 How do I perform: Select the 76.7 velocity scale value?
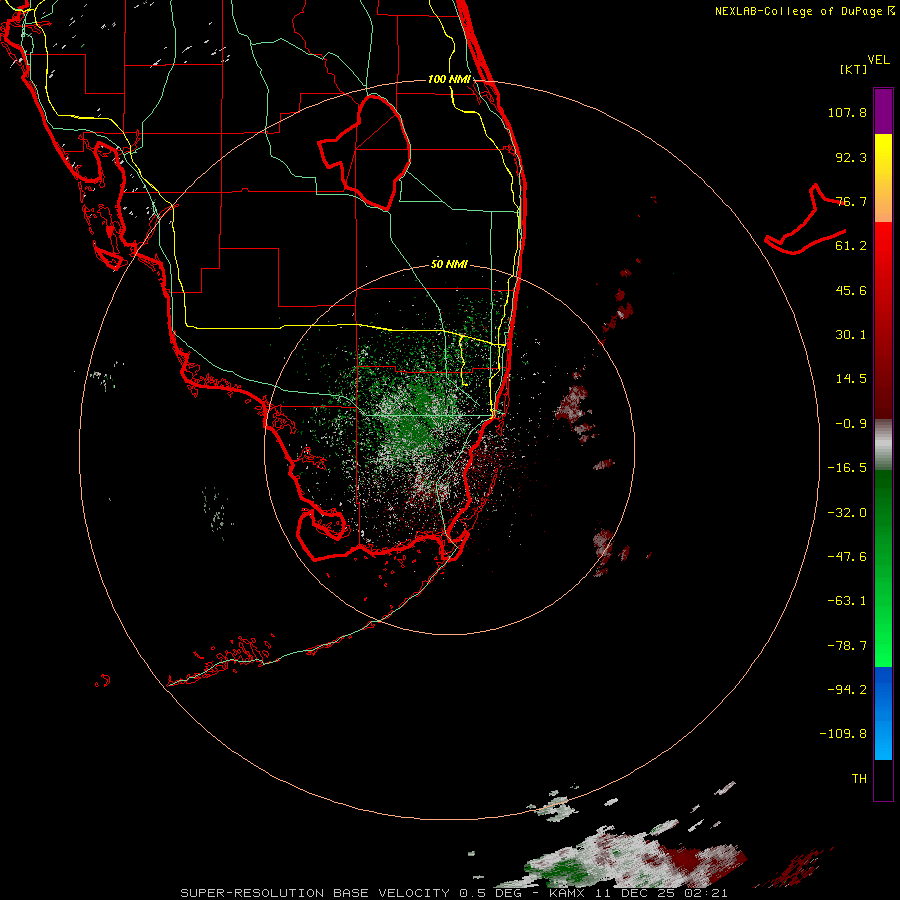[x=851, y=201]
